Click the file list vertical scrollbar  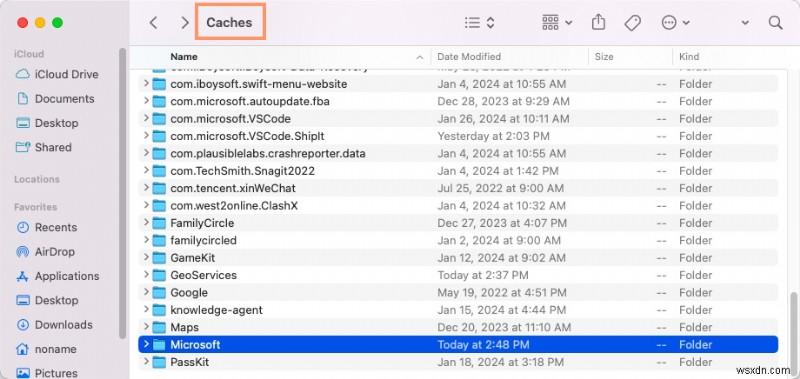[x=794, y=334]
